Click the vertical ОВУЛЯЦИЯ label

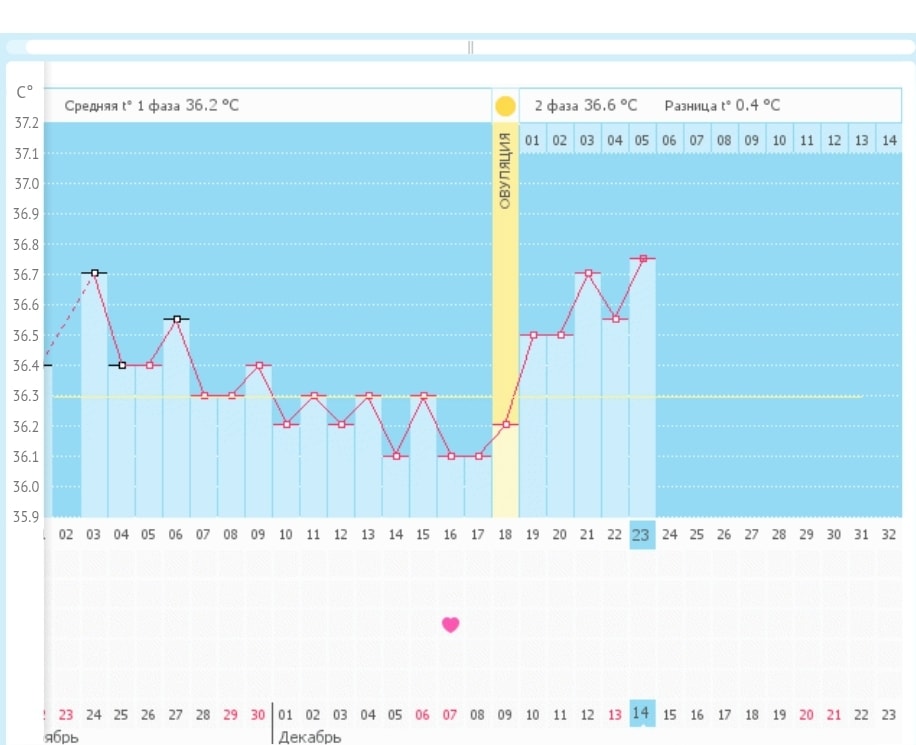(505, 170)
